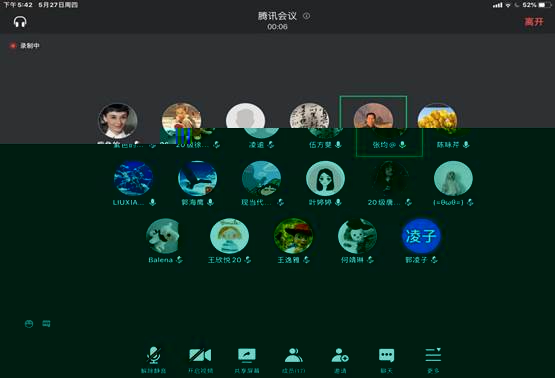Click the muted mic icon next to 现当代

[280, 202]
